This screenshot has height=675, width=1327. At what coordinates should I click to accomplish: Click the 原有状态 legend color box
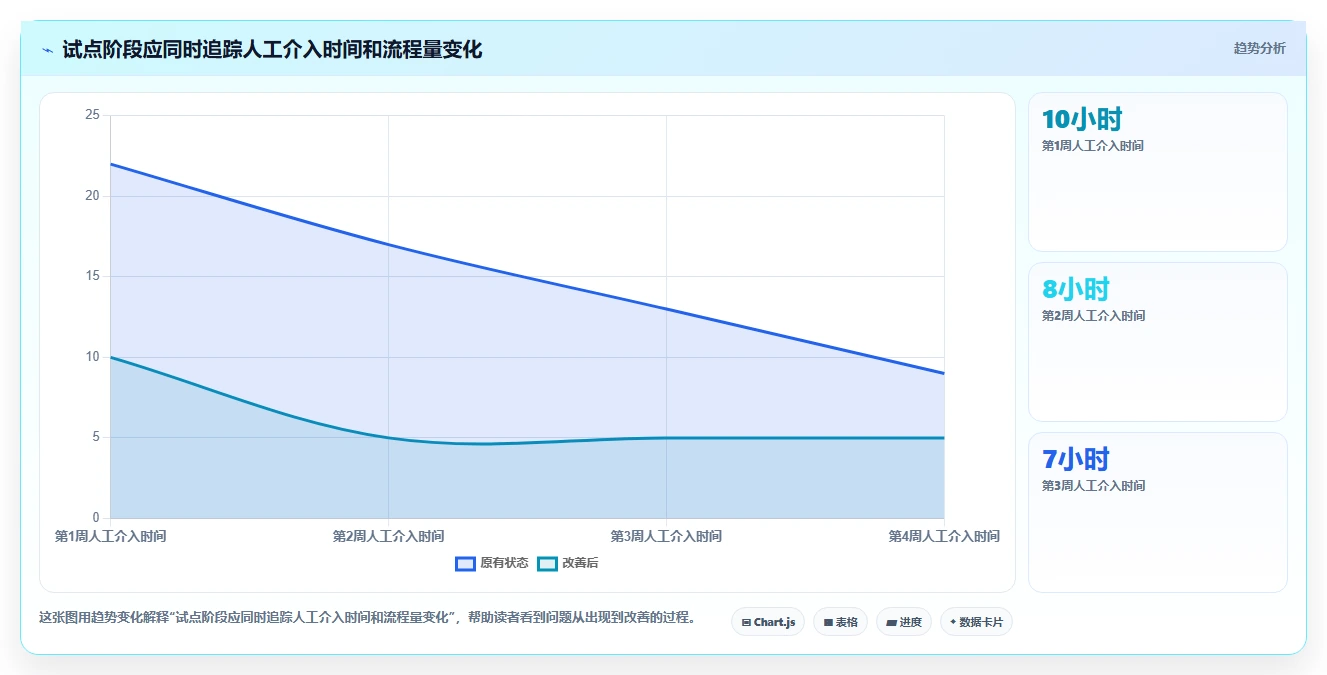[465, 563]
